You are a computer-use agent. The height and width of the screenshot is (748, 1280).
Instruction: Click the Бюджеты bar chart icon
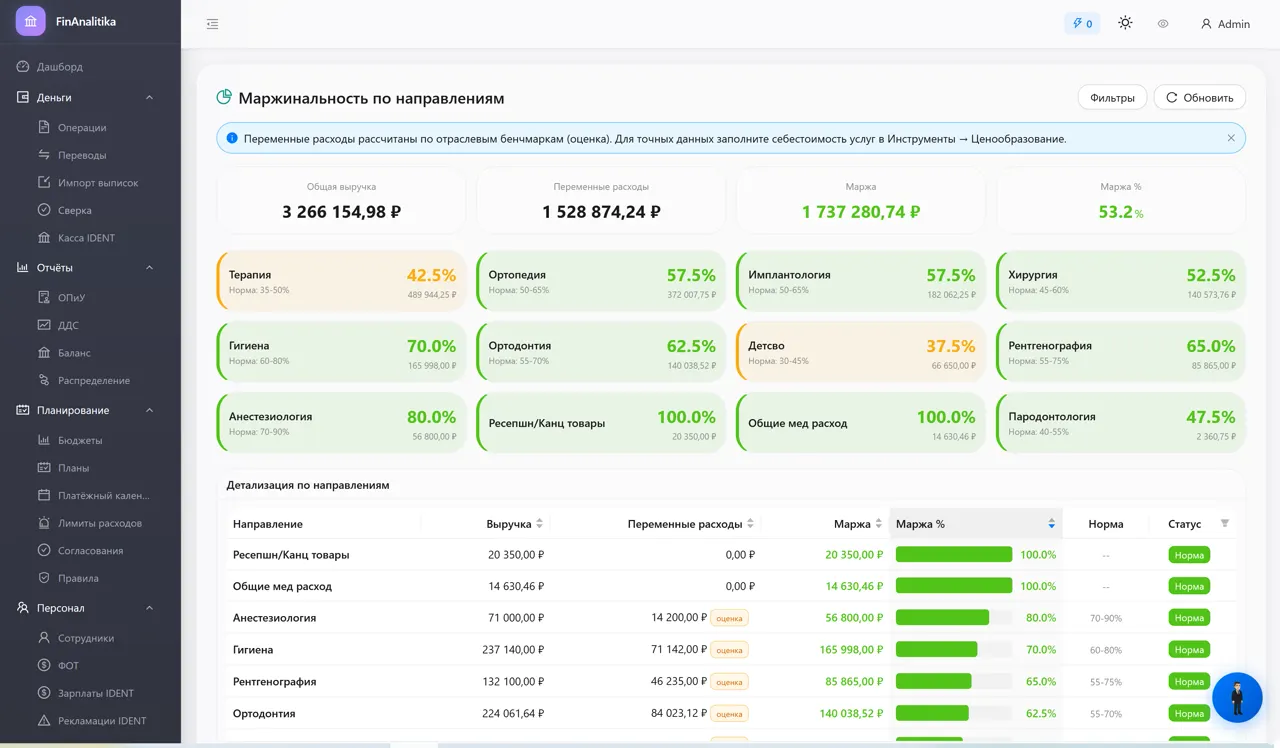[44, 440]
